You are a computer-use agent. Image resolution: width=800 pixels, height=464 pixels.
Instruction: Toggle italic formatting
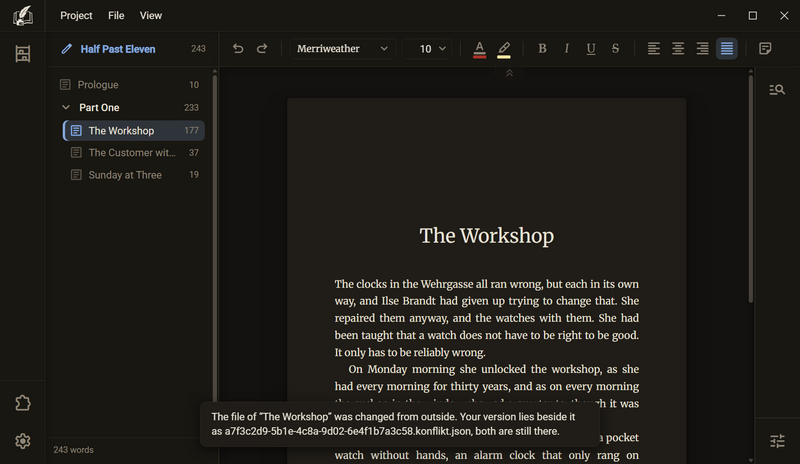(x=566, y=48)
